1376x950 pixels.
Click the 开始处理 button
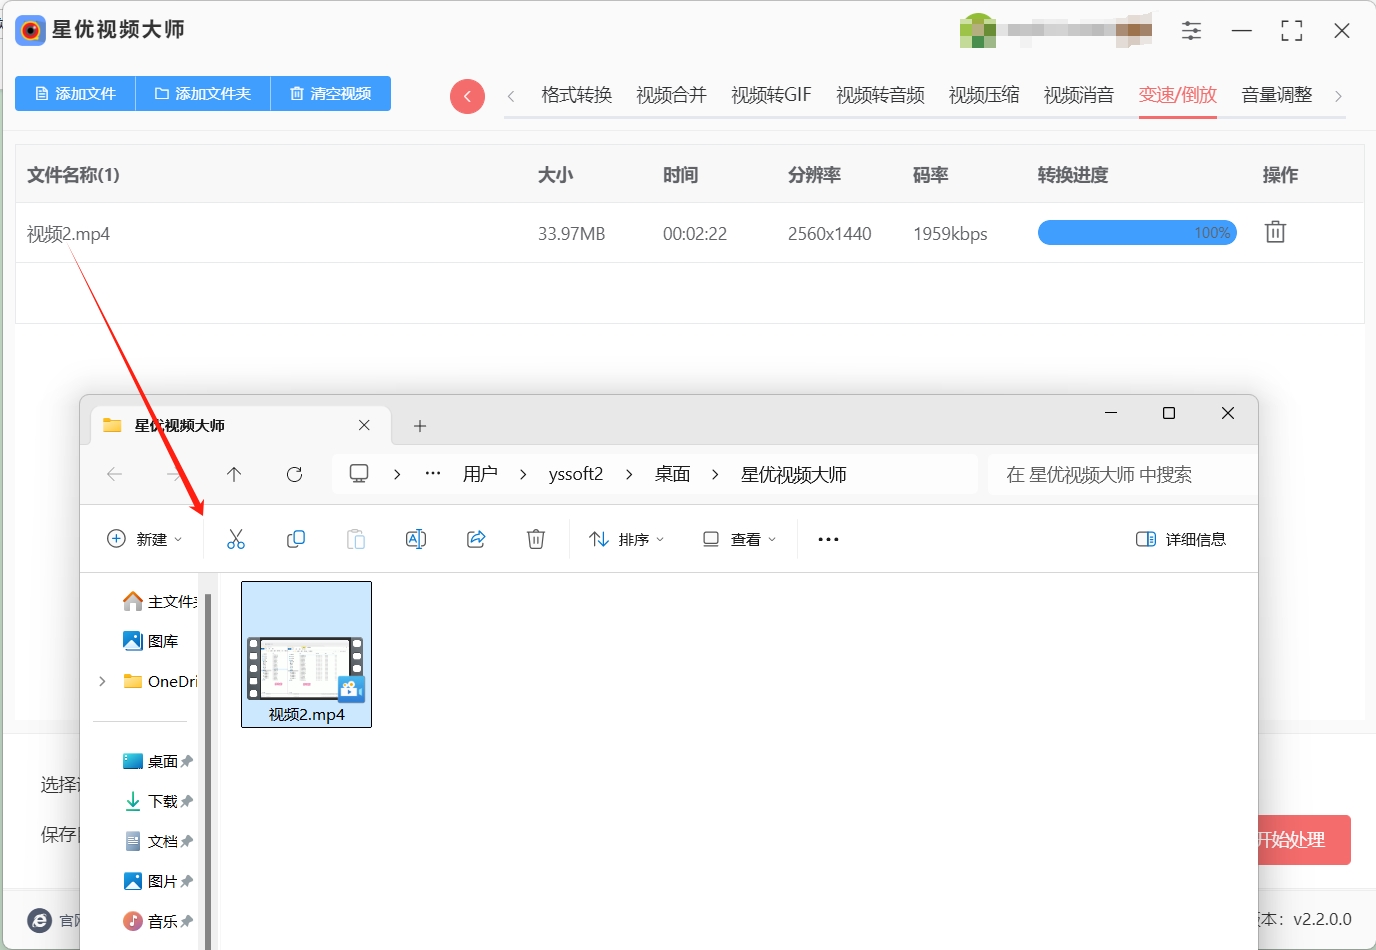(1303, 840)
